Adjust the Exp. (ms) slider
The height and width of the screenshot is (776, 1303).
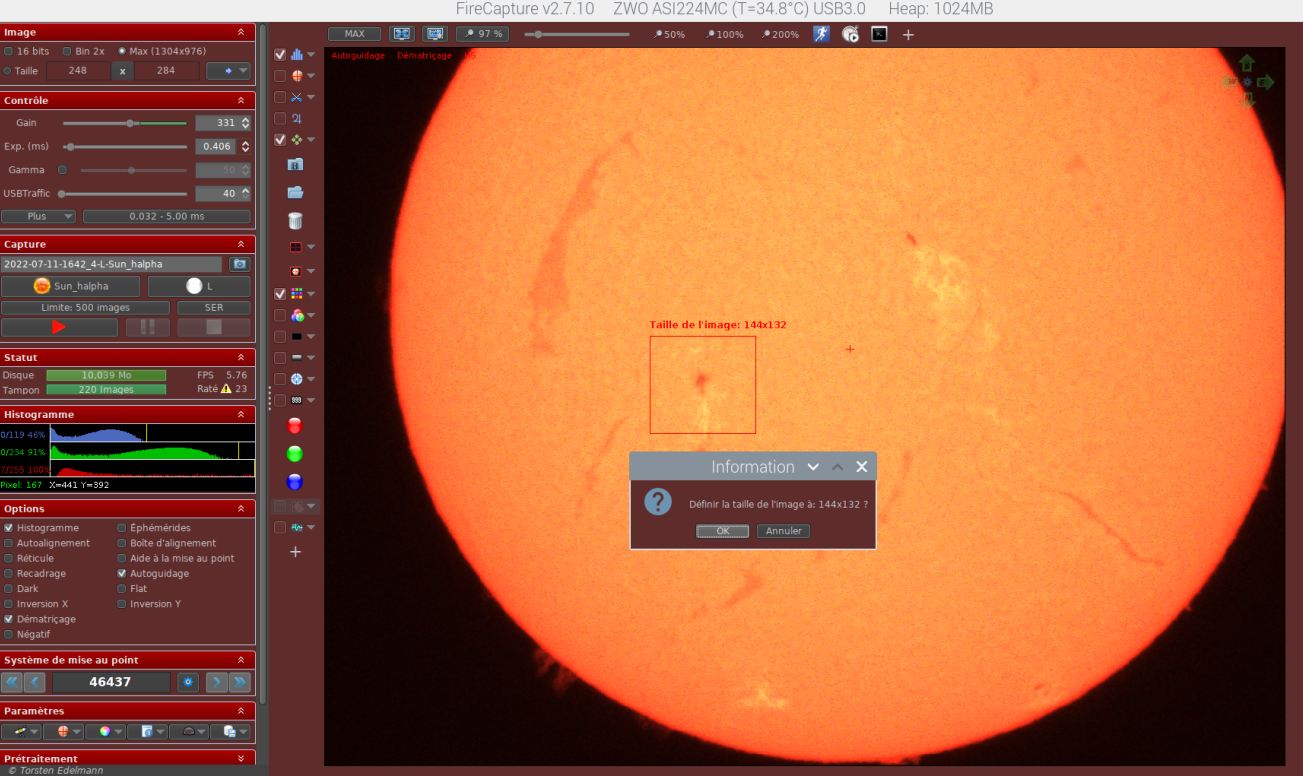pos(125,146)
